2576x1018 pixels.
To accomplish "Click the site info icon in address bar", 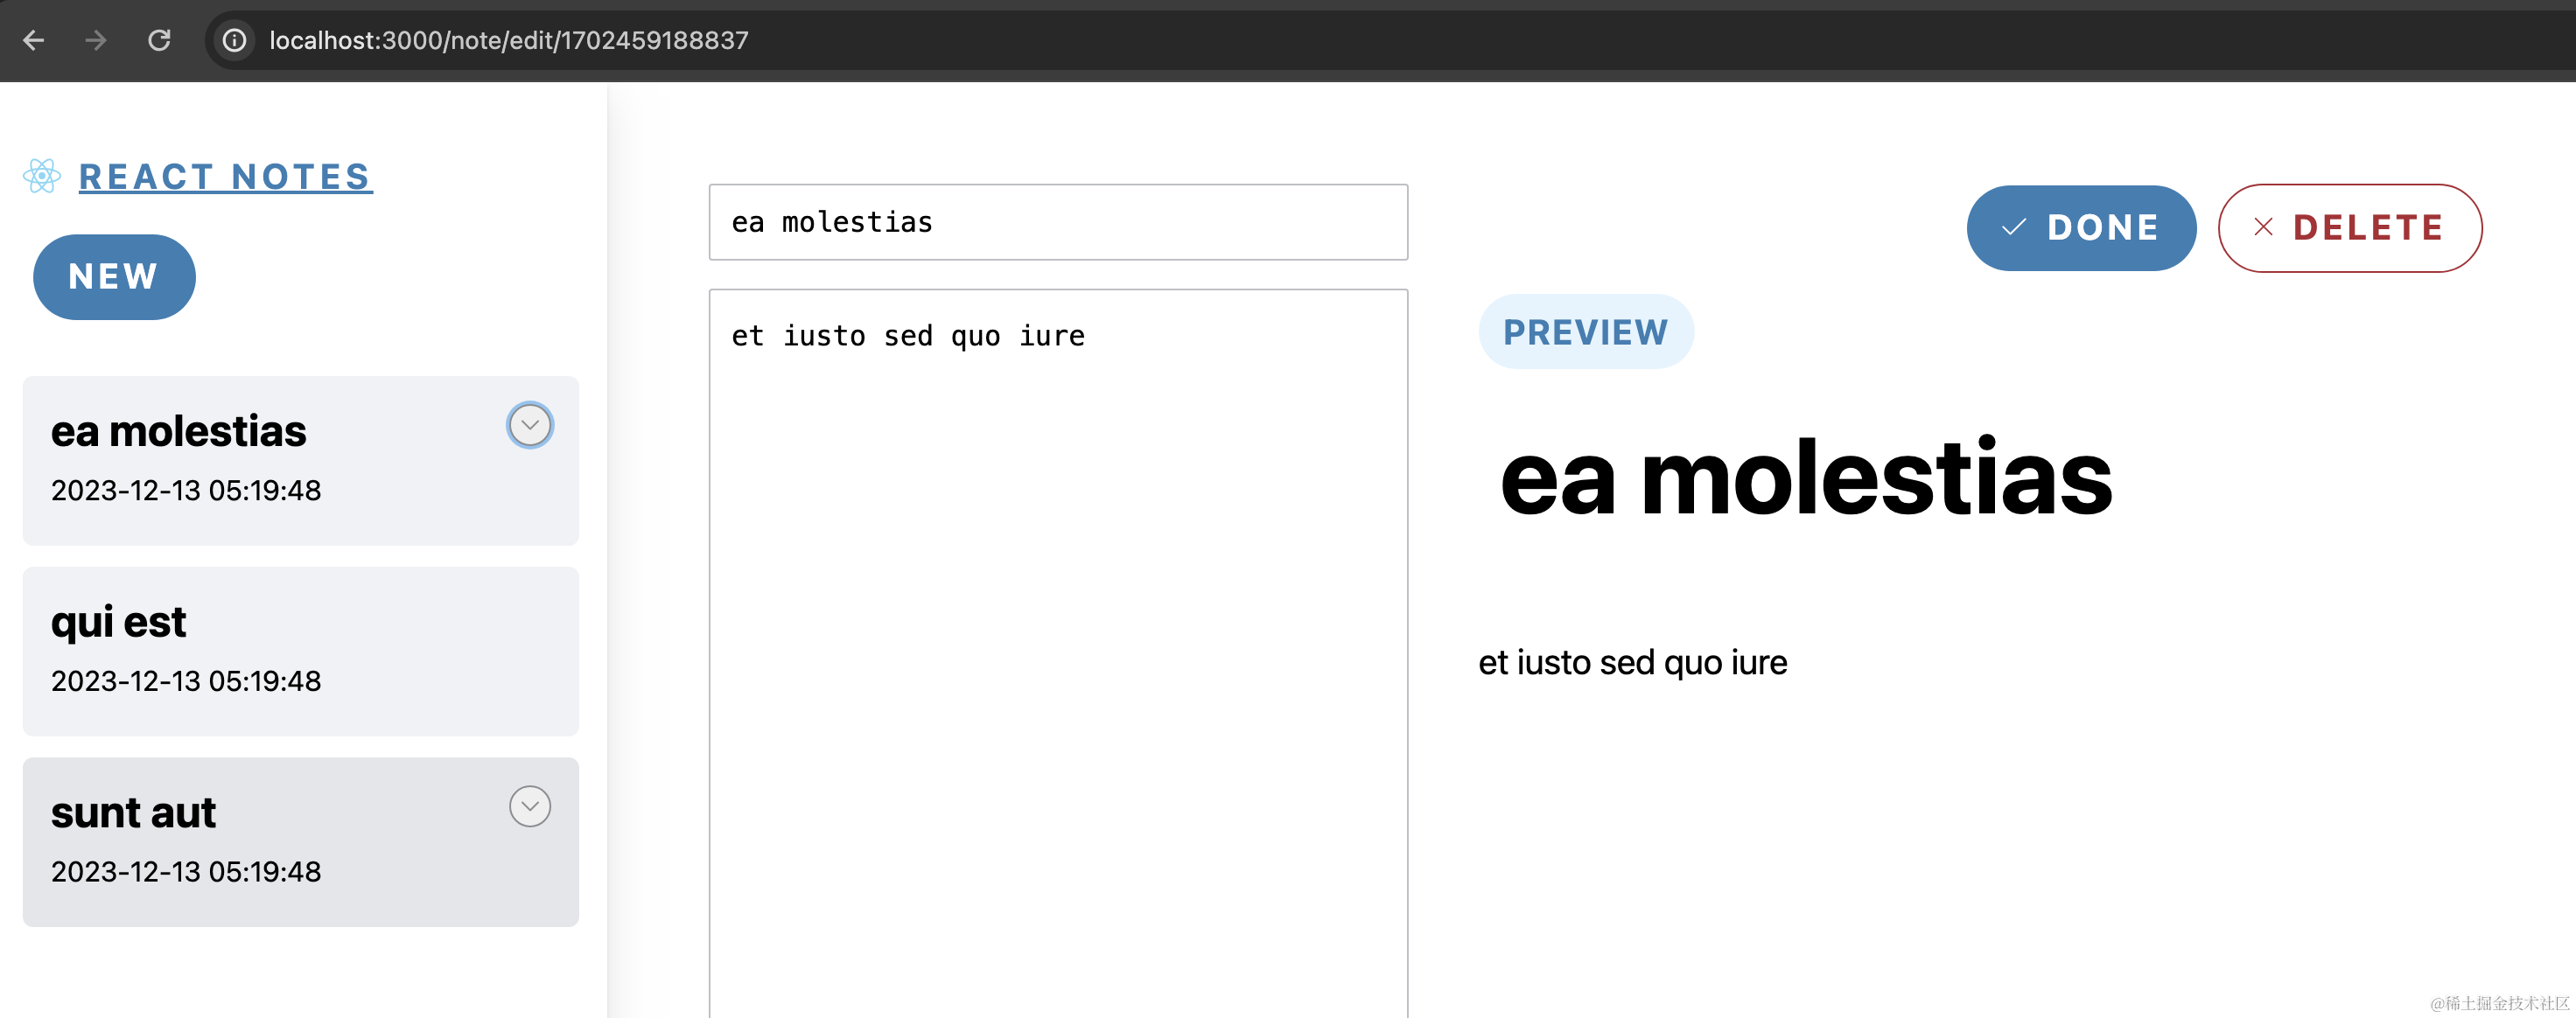I will click(x=234, y=40).
